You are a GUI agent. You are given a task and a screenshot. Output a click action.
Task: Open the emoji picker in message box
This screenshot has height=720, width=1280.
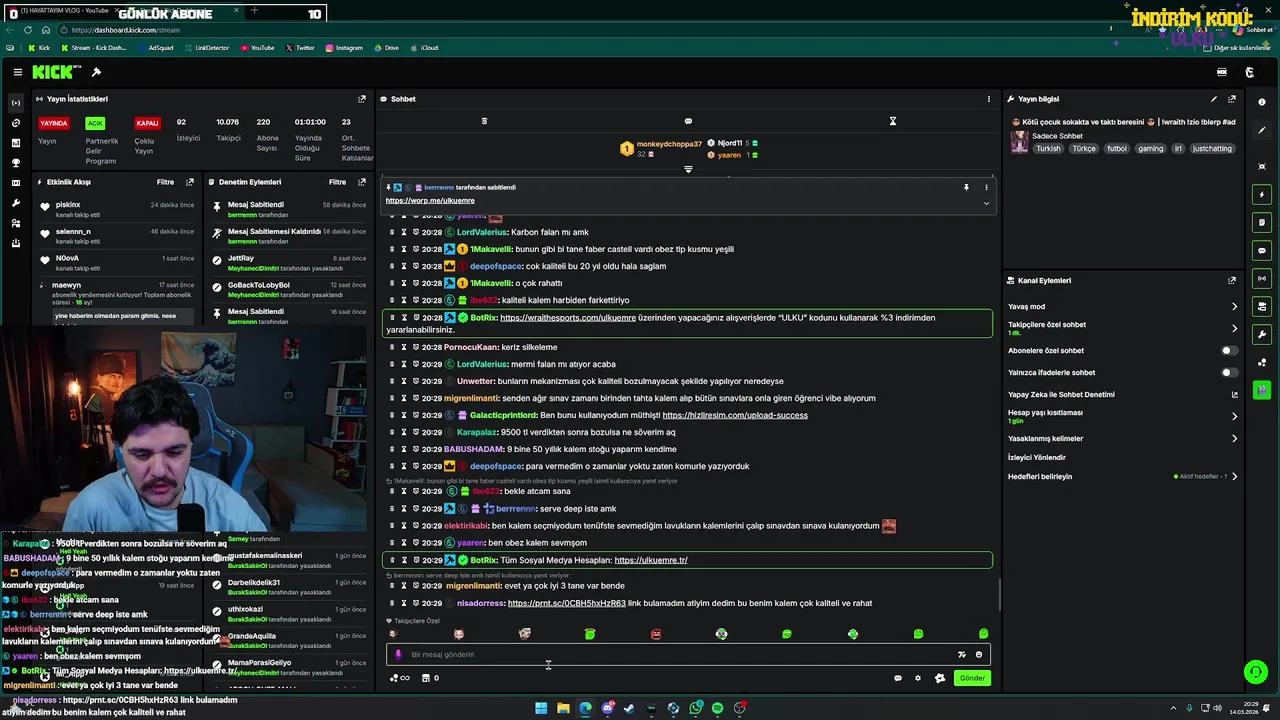click(x=979, y=655)
